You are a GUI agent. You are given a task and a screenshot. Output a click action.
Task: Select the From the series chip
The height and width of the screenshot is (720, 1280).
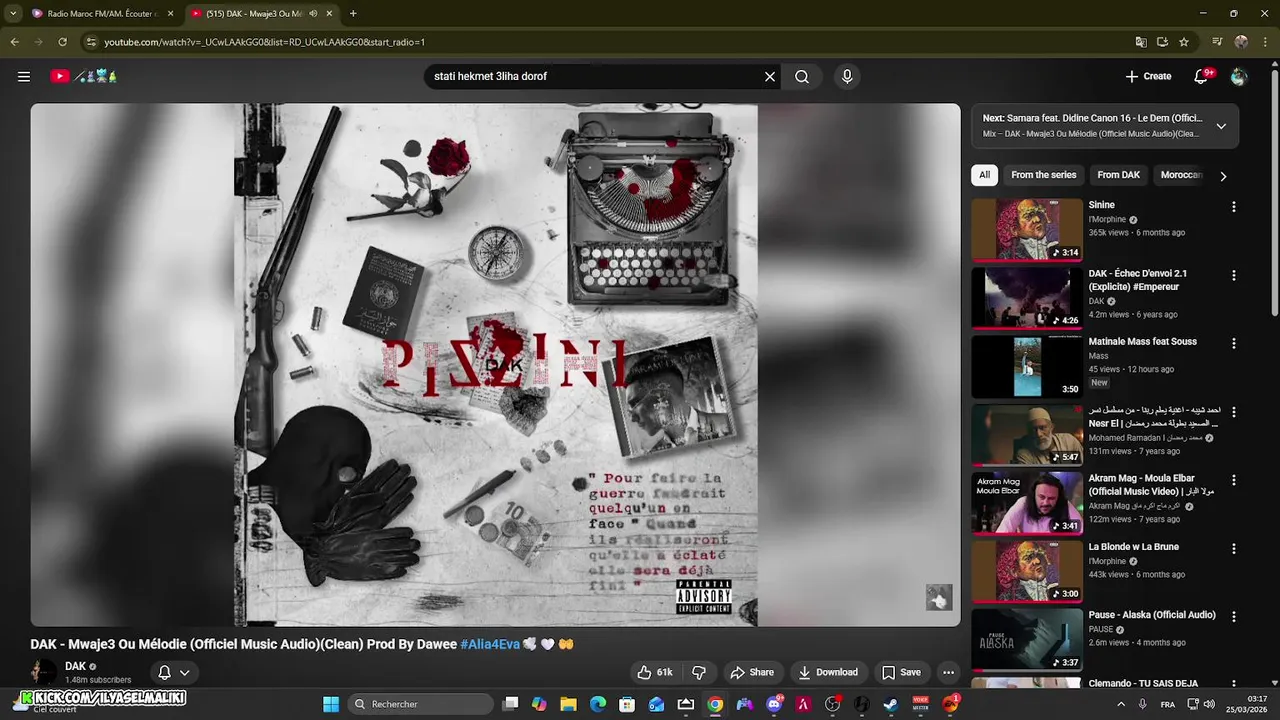coord(1043,175)
